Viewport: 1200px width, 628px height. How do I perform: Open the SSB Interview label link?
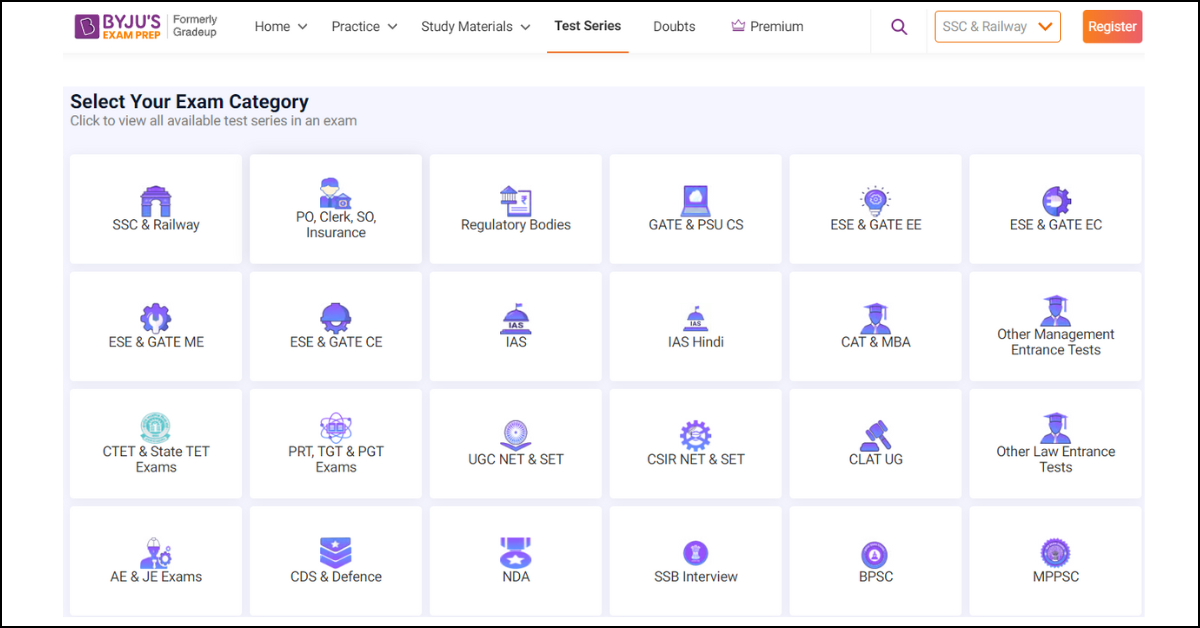coord(696,576)
